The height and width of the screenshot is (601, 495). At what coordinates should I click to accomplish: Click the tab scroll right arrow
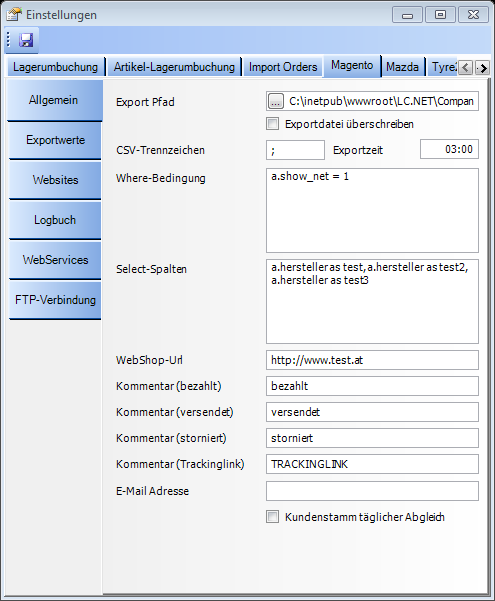click(482, 68)
